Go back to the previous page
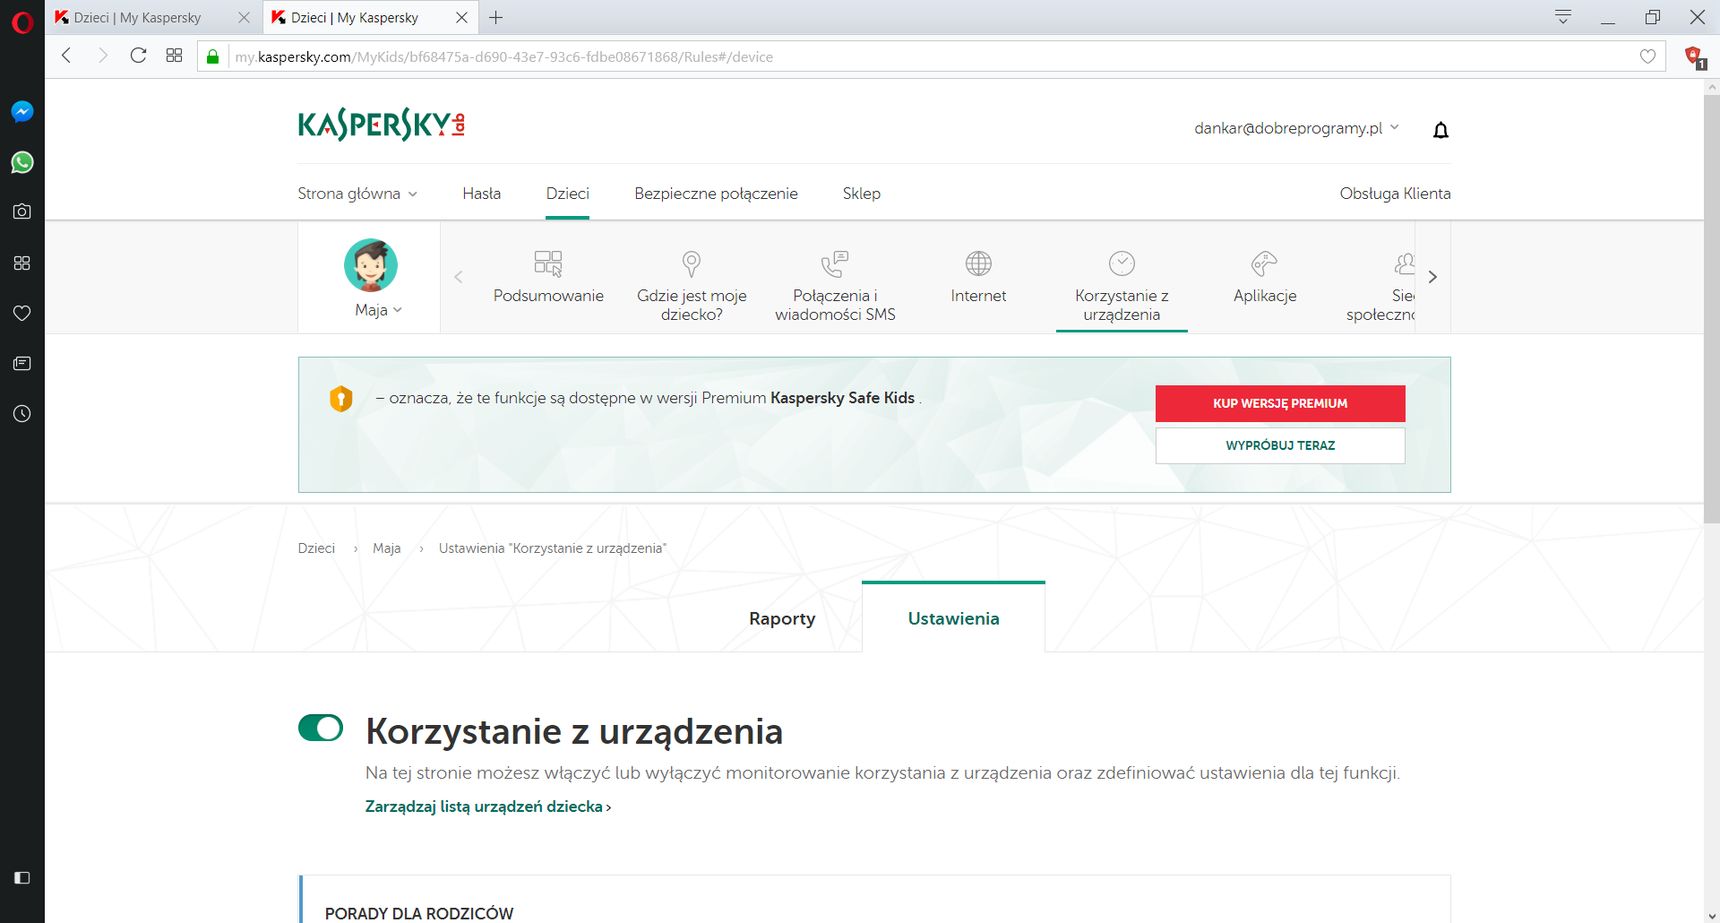Viewport: 1720px width, 923px height. pyautogui.click(x=67, y=56)
